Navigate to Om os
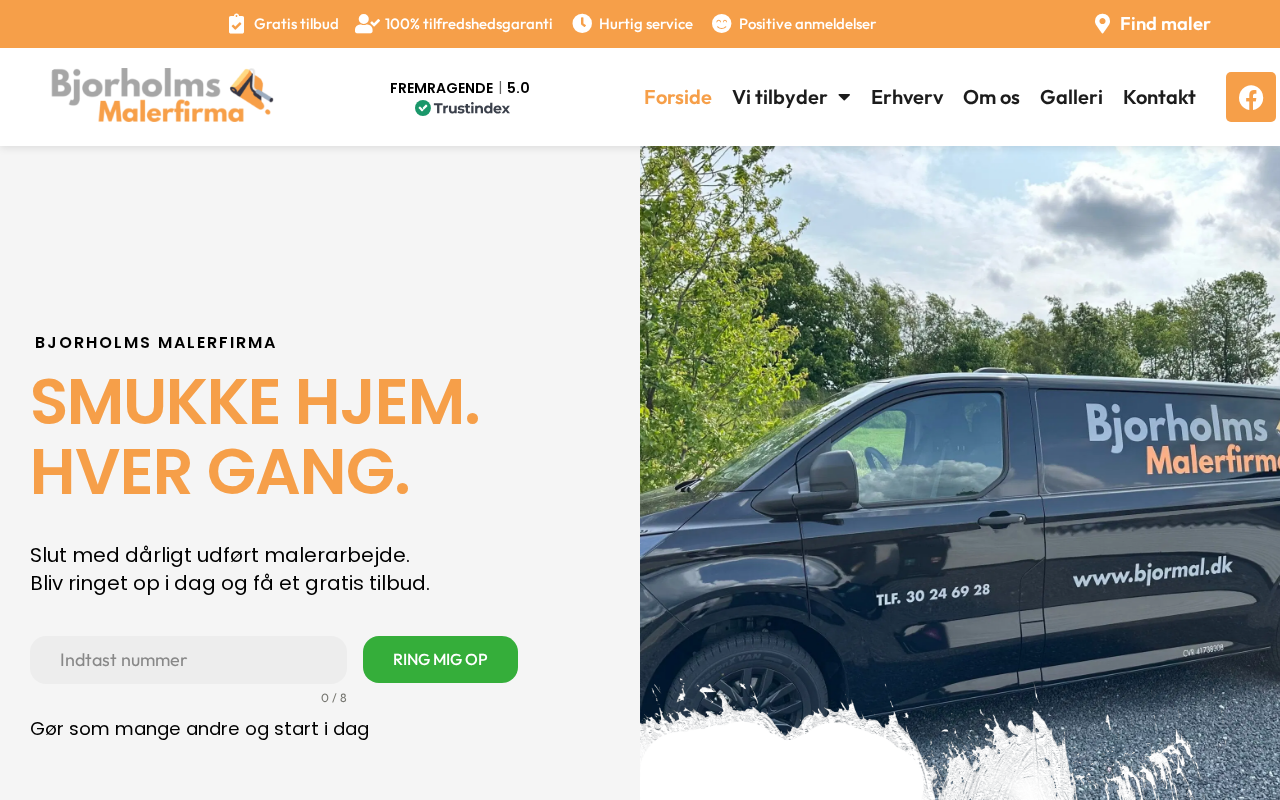1280x800 pixels. pyautogui.click(x=991, y=97)
